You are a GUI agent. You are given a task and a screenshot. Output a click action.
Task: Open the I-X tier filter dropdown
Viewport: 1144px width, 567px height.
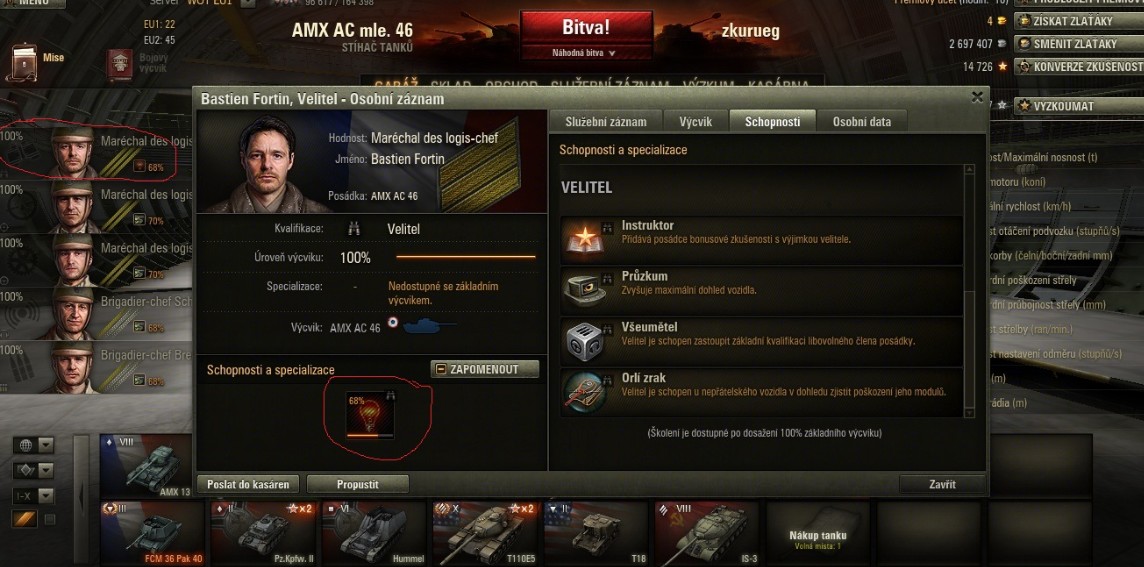coord(34,496)
